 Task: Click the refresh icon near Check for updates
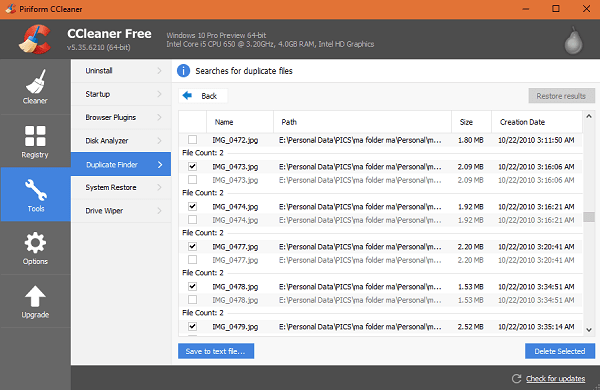tap(517, 379)
